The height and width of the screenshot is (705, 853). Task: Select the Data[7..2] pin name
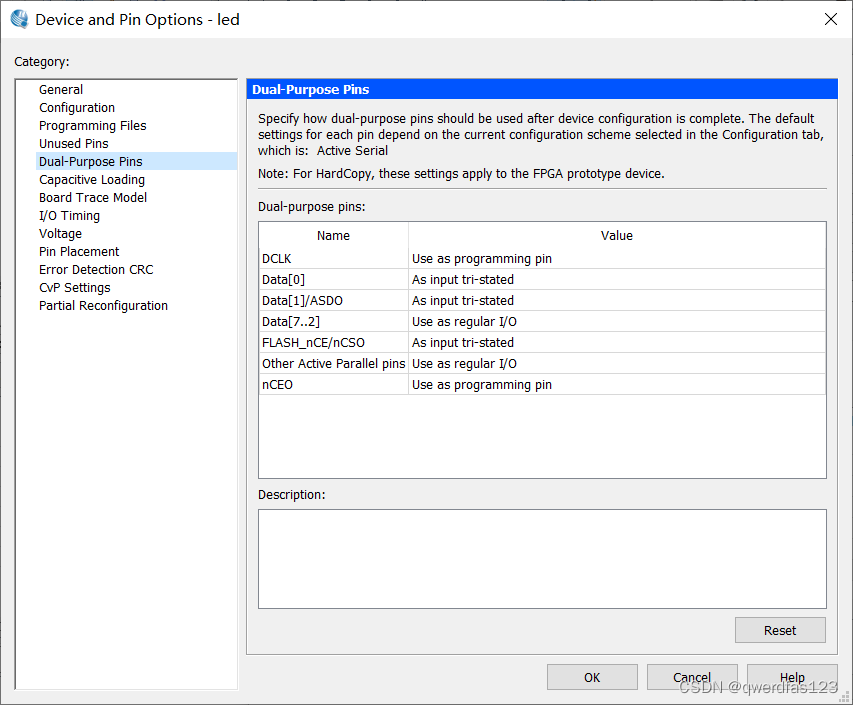point(333,321)
